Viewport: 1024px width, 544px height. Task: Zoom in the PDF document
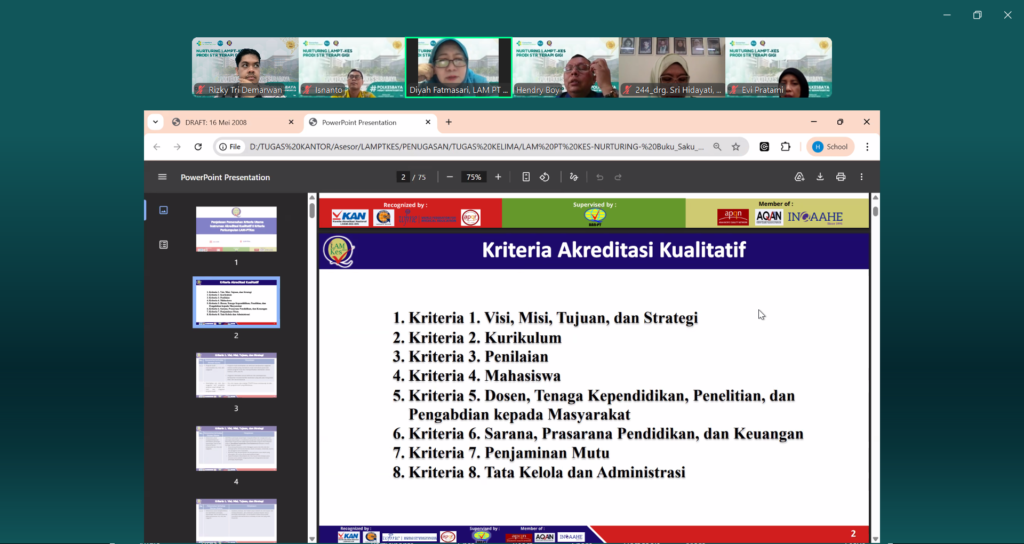pos(498,177)
